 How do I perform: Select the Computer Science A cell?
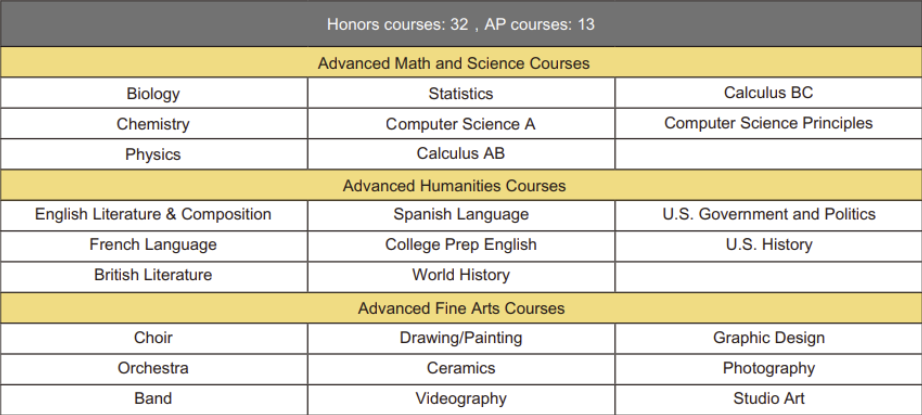coord(461,124)
